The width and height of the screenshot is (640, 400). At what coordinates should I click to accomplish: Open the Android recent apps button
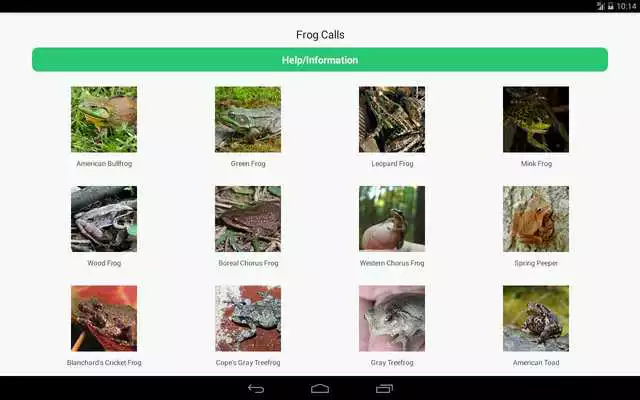(384, 389)
